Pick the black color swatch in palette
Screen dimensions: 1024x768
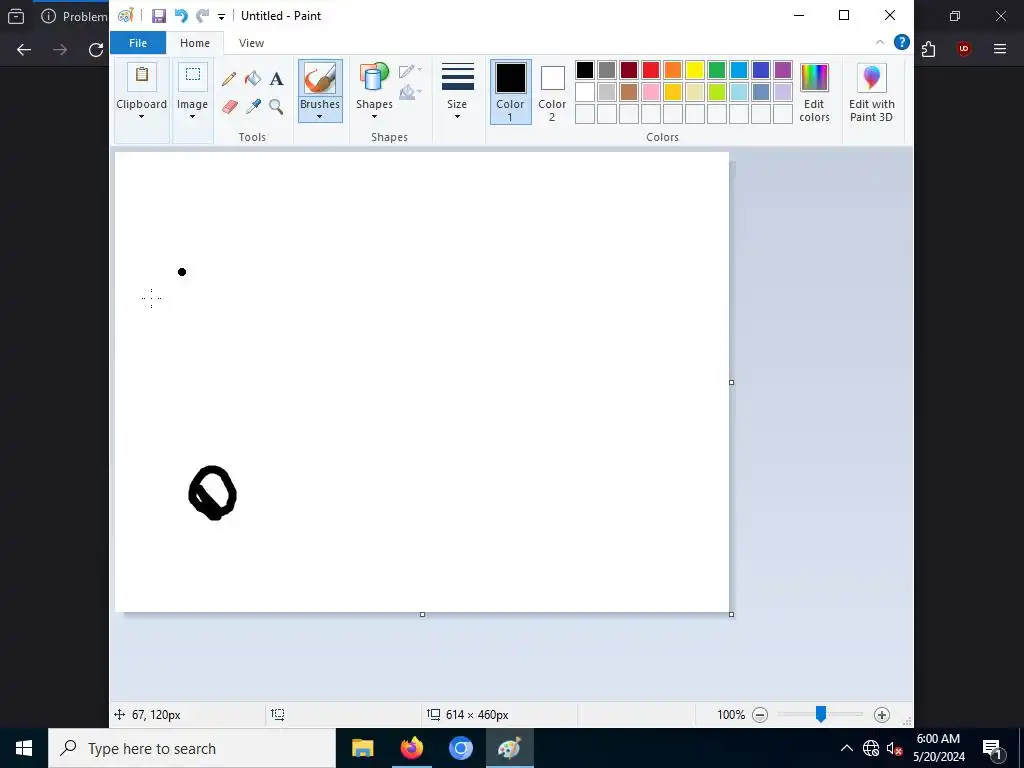[x=585, y=70]
